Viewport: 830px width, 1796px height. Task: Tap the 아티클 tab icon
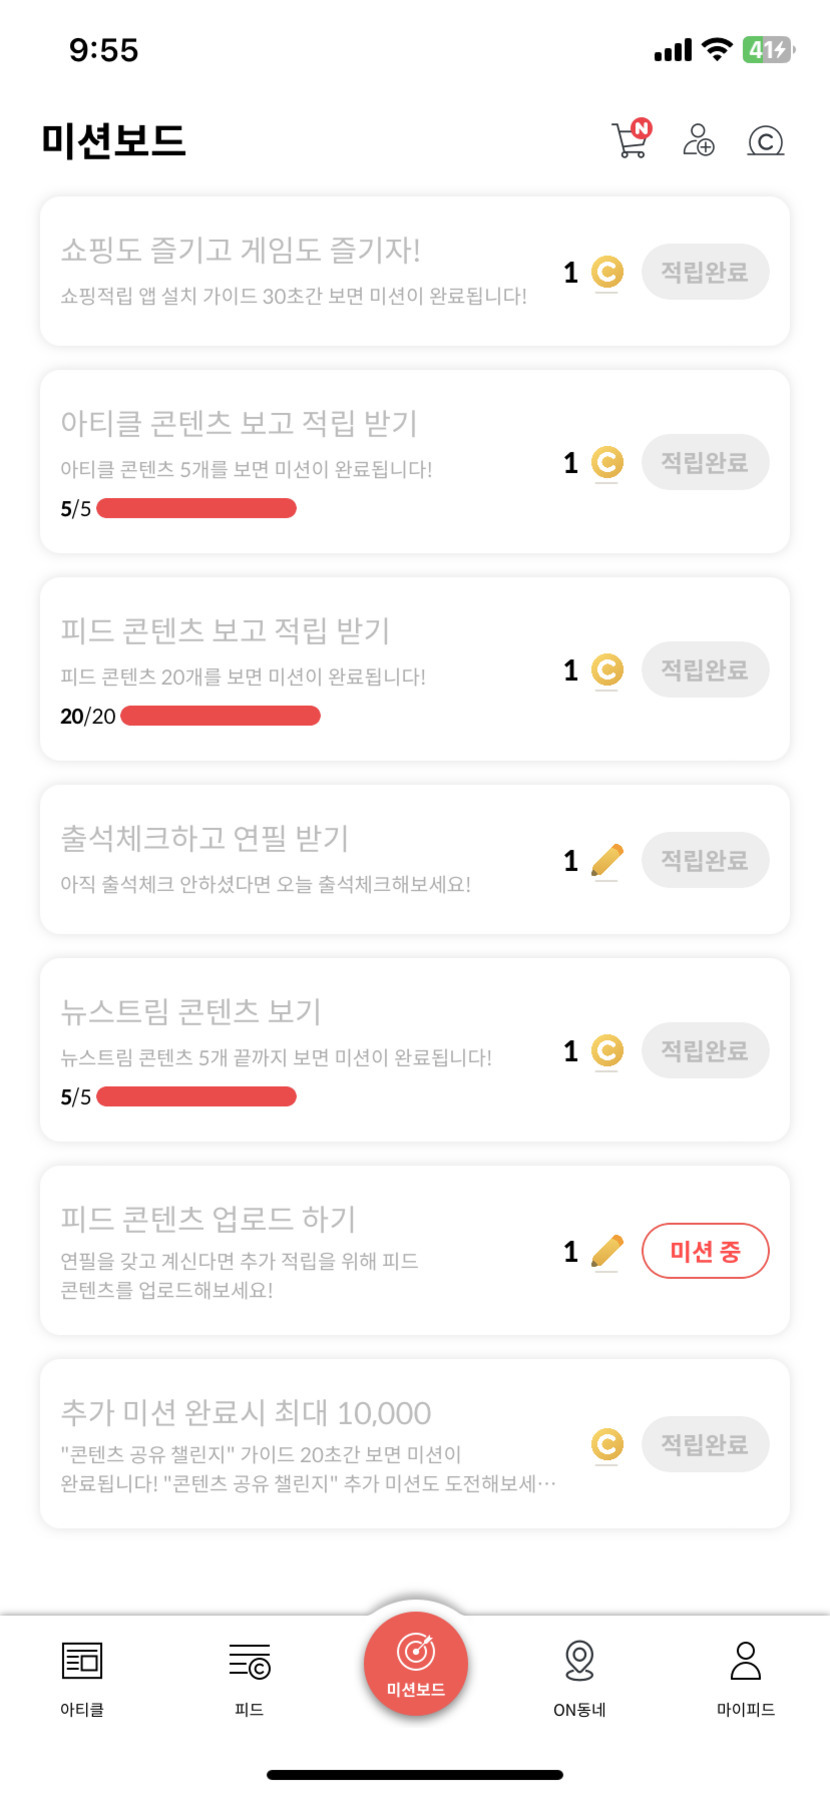point(82,1661)
